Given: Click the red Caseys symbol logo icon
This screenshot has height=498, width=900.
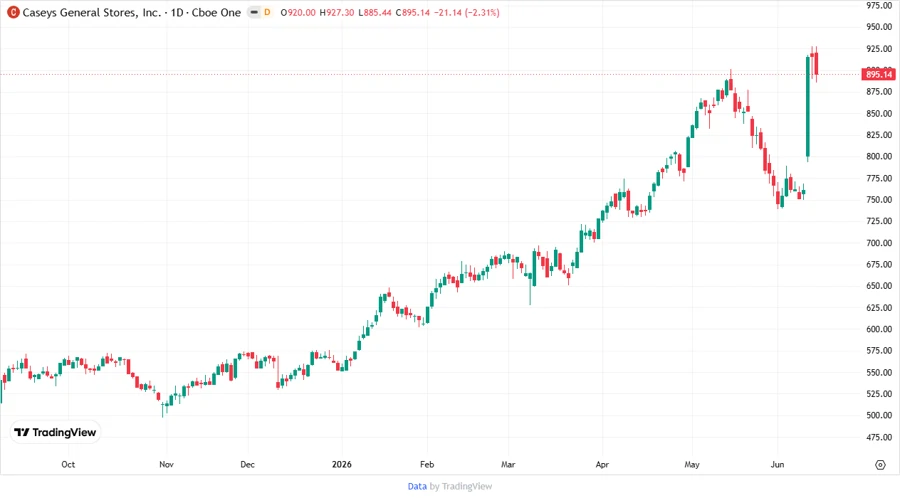Looking at the screenshot, I should point(13,13).
